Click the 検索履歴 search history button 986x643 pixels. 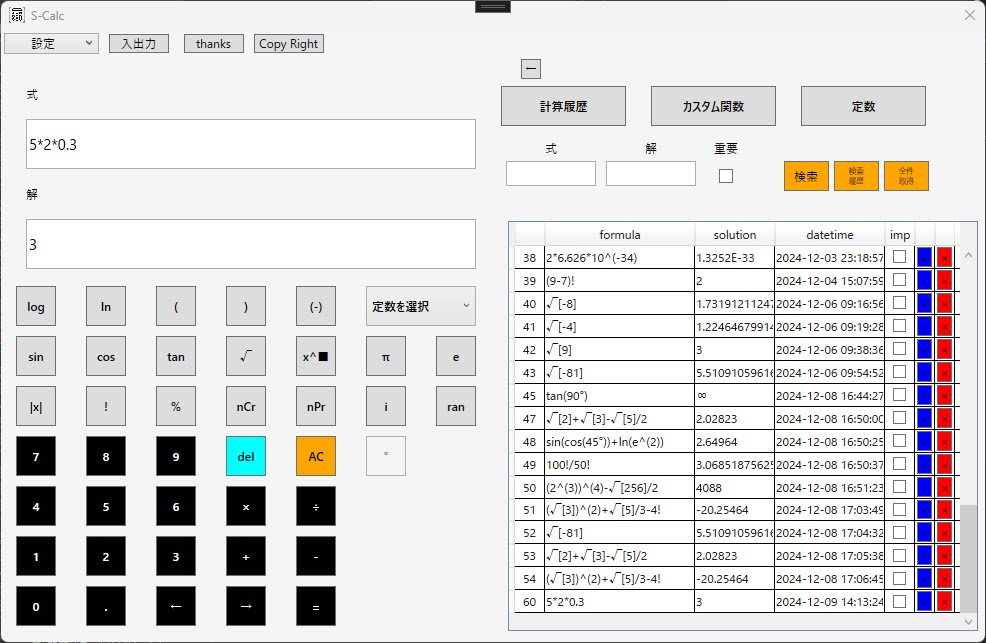pyautogui.click(x=856, y=176)
